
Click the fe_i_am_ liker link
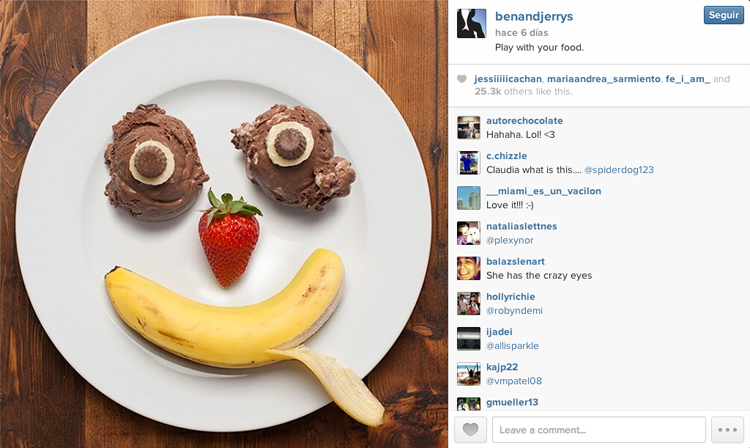(x=688, y=79)
